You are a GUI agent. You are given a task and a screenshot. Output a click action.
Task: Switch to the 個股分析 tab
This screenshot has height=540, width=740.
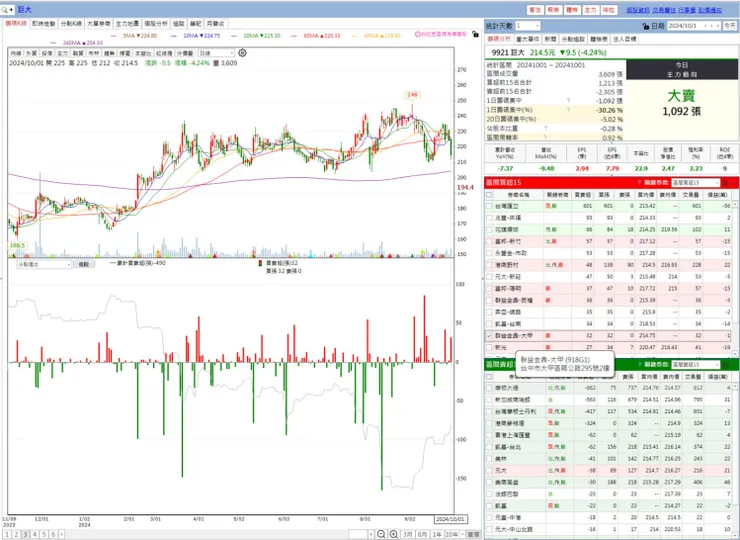156,24
